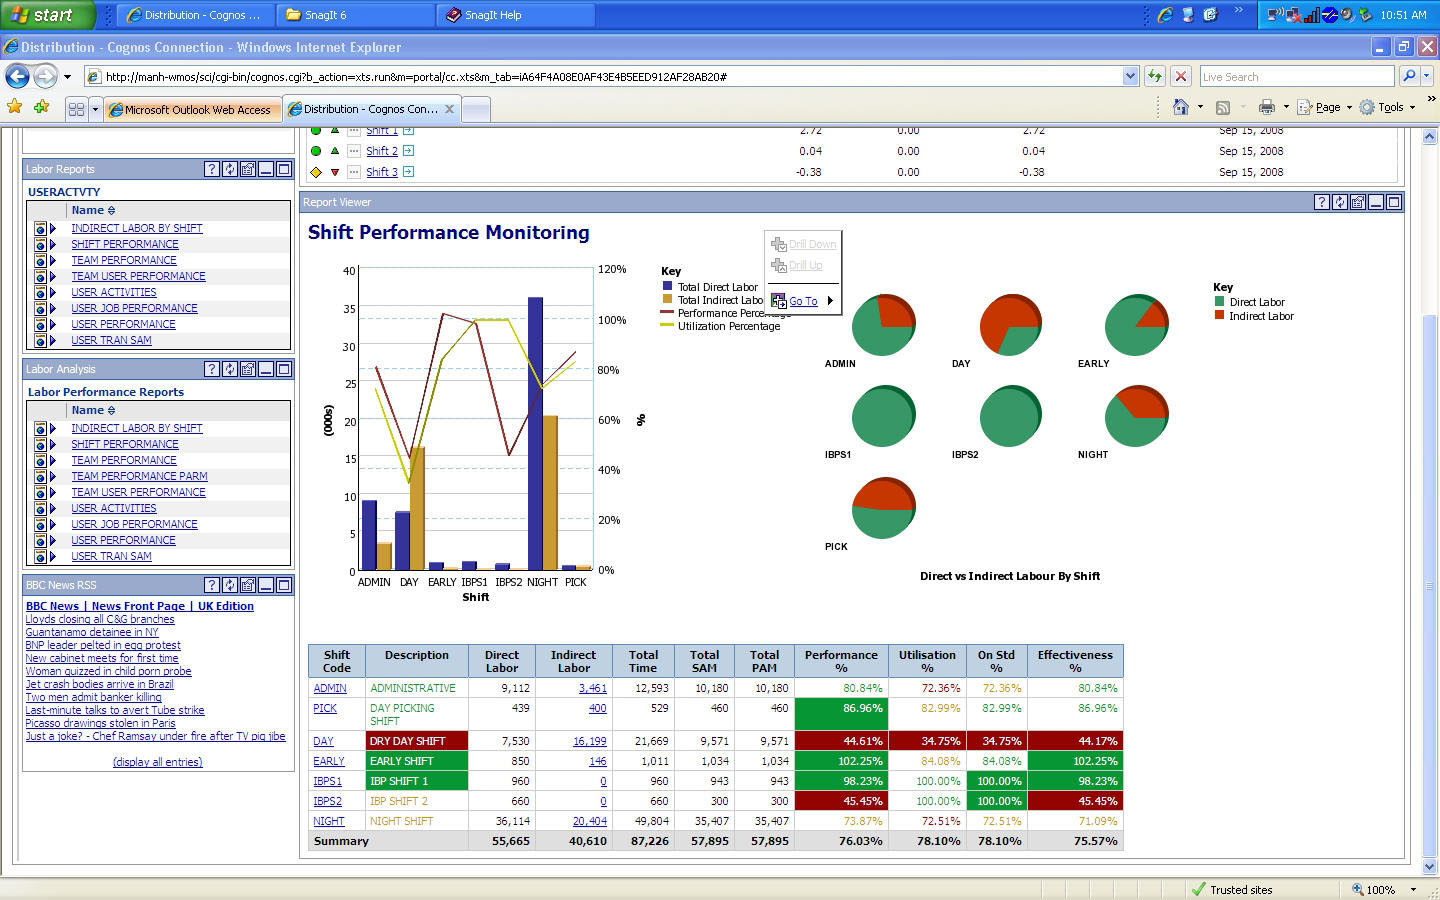Refresh the Labor Analysis panel
Screen dimensions: 1440x900
coord(230,369)
